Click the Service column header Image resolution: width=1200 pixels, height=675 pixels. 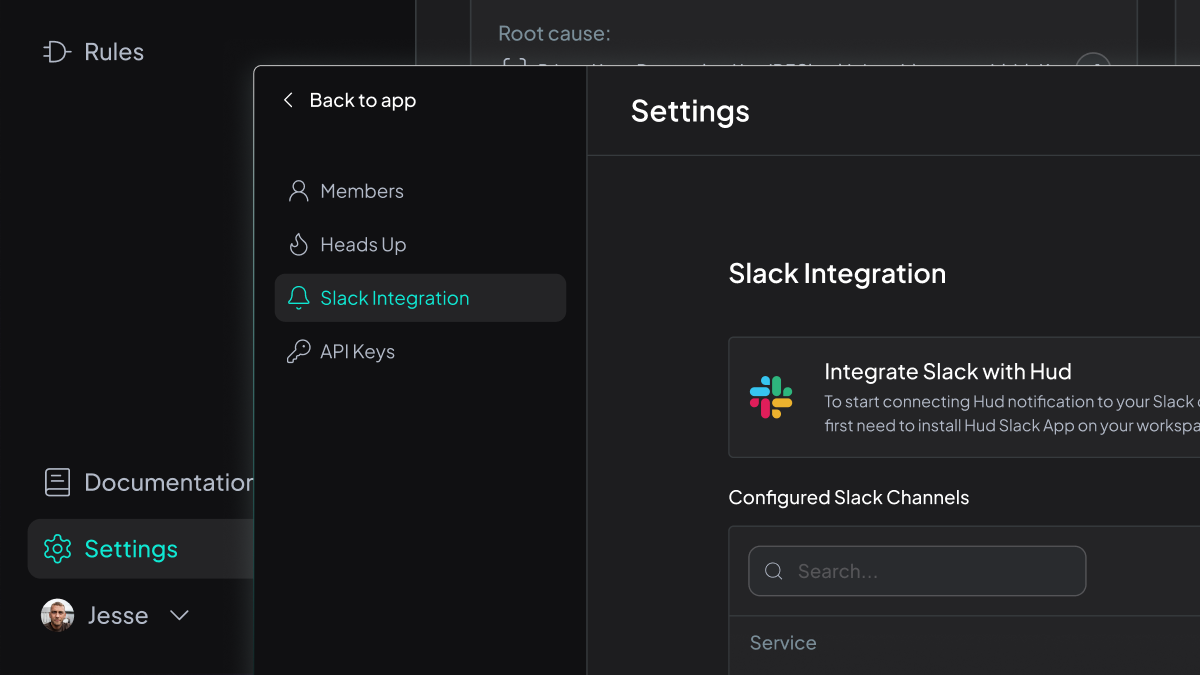783,643
